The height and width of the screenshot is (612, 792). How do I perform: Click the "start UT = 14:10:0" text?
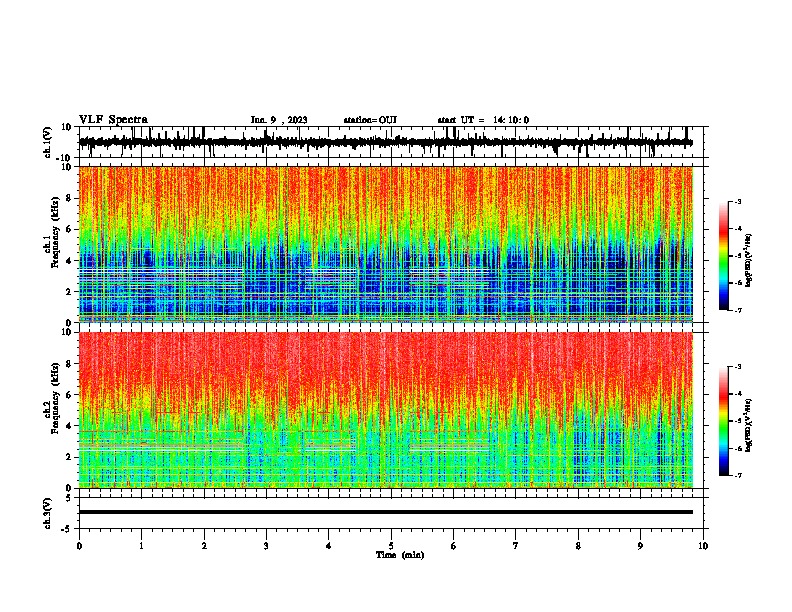[x=483, y=120]
